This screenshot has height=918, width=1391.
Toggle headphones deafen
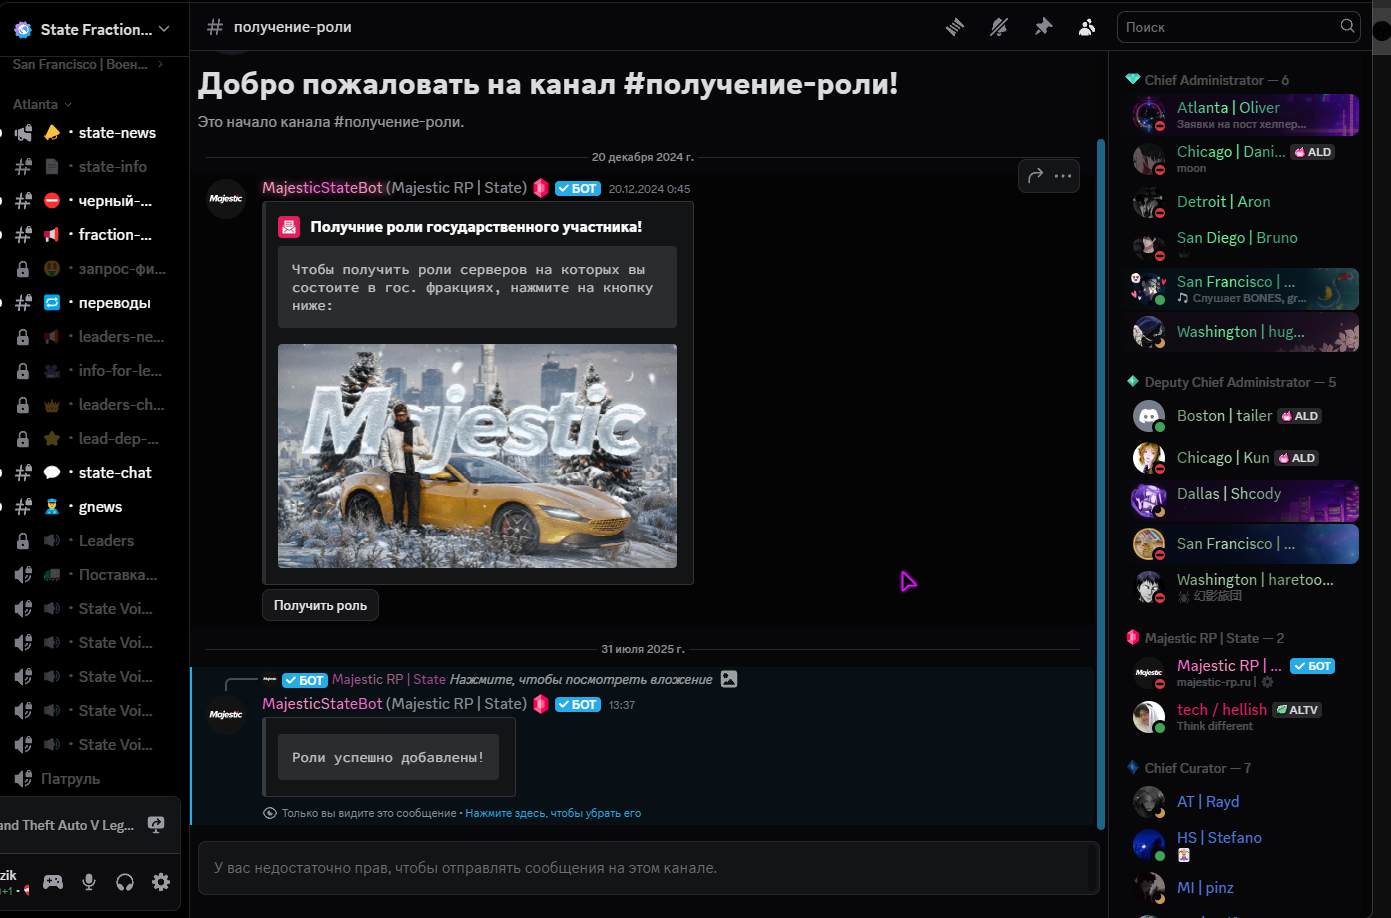coord(125,882)
